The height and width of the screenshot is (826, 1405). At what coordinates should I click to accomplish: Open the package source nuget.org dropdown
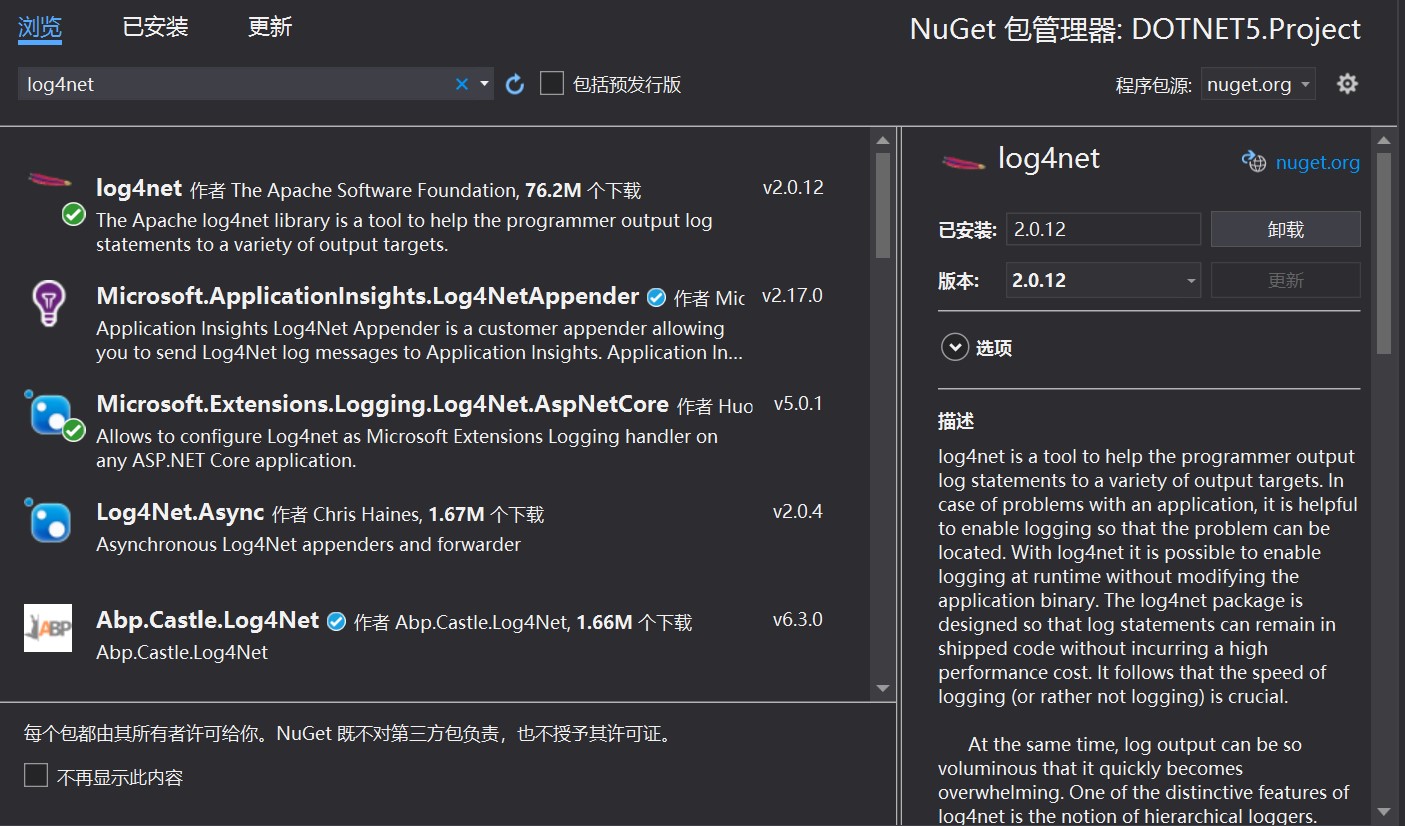(1258, 85)
